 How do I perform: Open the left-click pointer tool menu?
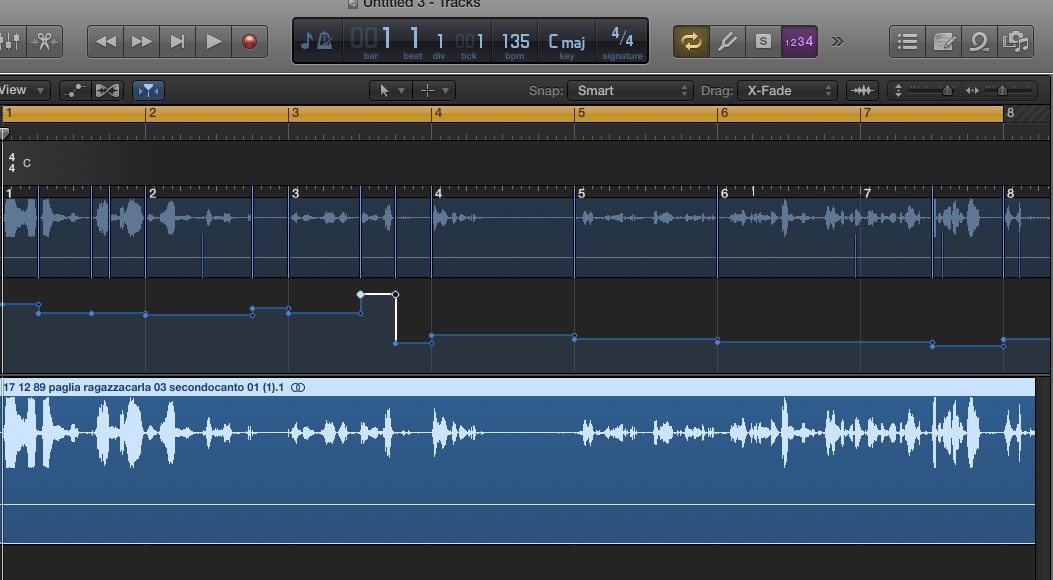pos(389,90)
